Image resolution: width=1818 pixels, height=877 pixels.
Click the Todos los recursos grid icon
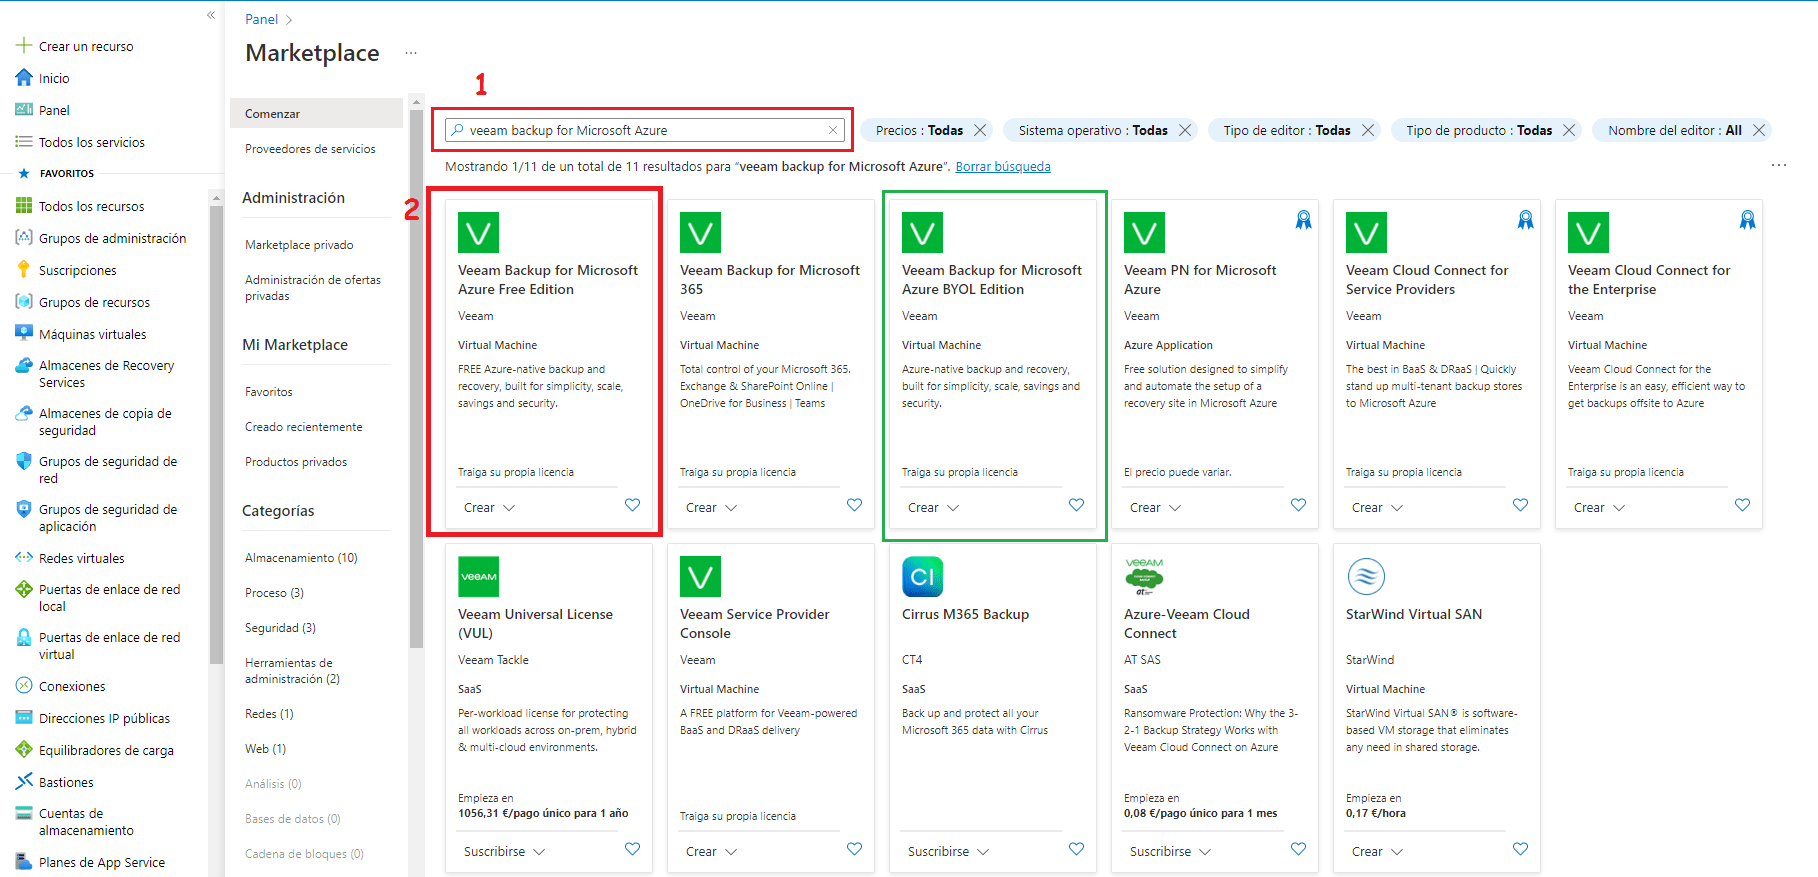[x=24, y=206]
